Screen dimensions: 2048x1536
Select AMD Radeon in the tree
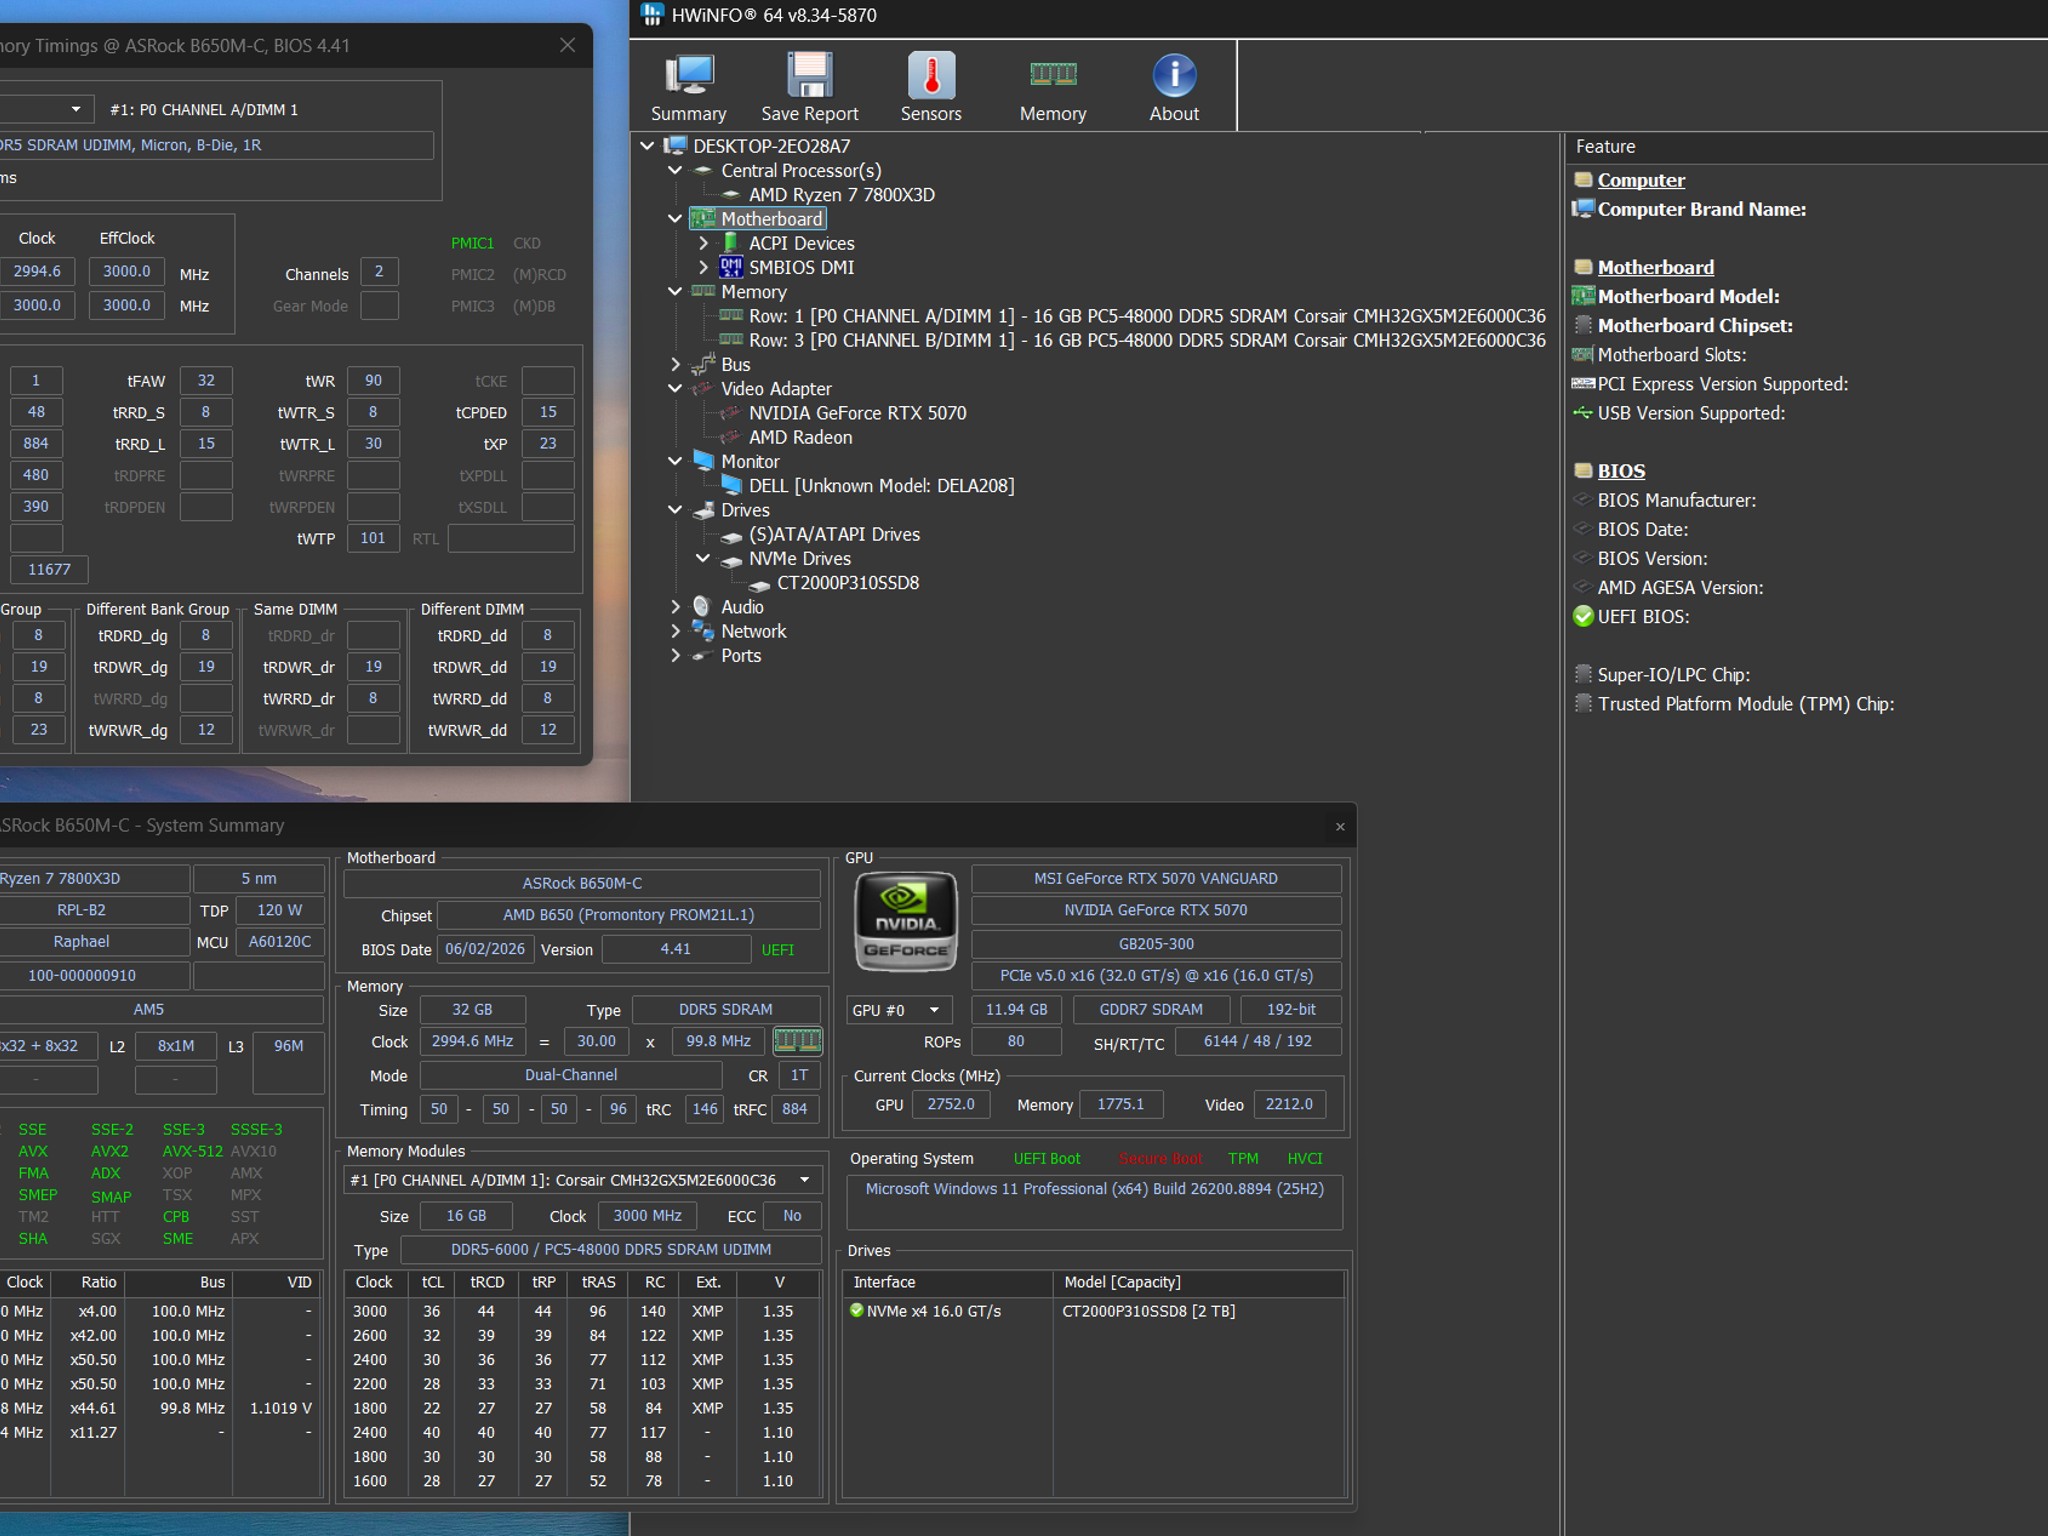(800, 437)
